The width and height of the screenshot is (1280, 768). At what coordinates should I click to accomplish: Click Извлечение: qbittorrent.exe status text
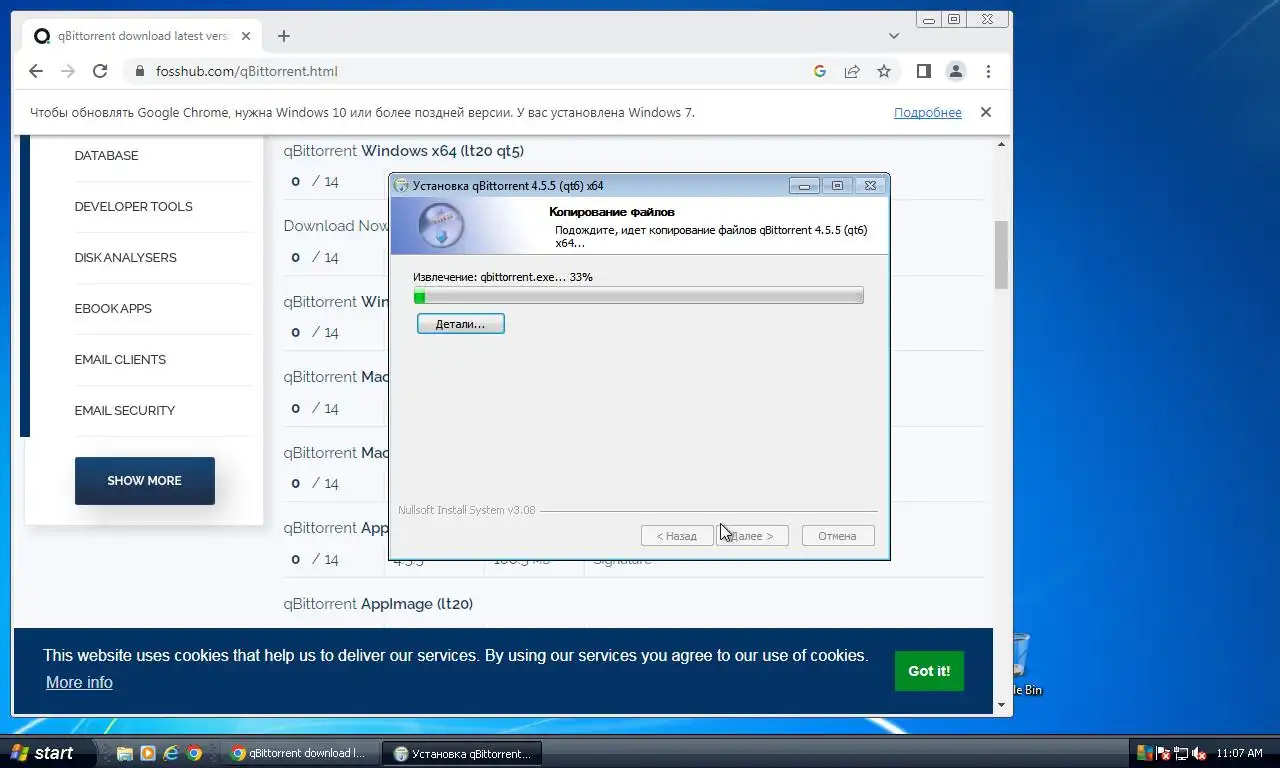pyautogui.click(x=503, y=277)
